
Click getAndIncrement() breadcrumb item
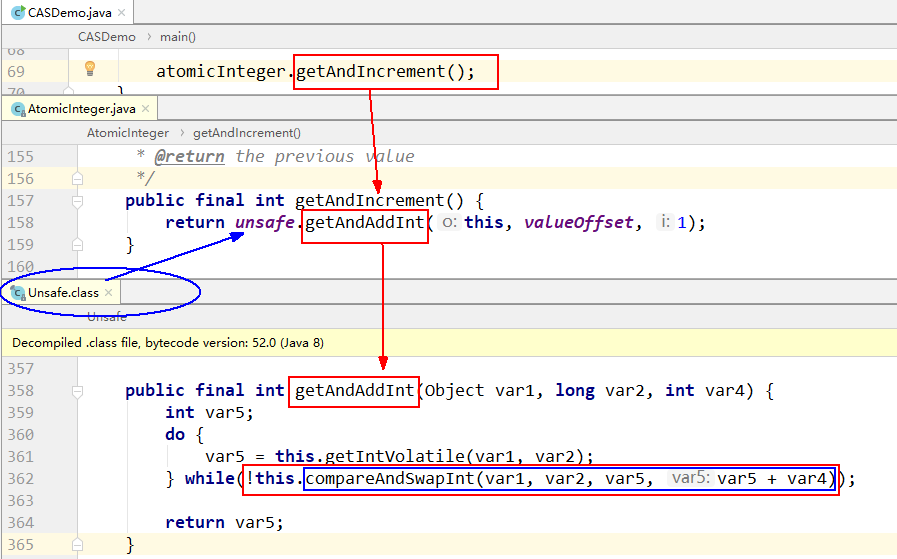pyautogui.click(x=247, y=133)
